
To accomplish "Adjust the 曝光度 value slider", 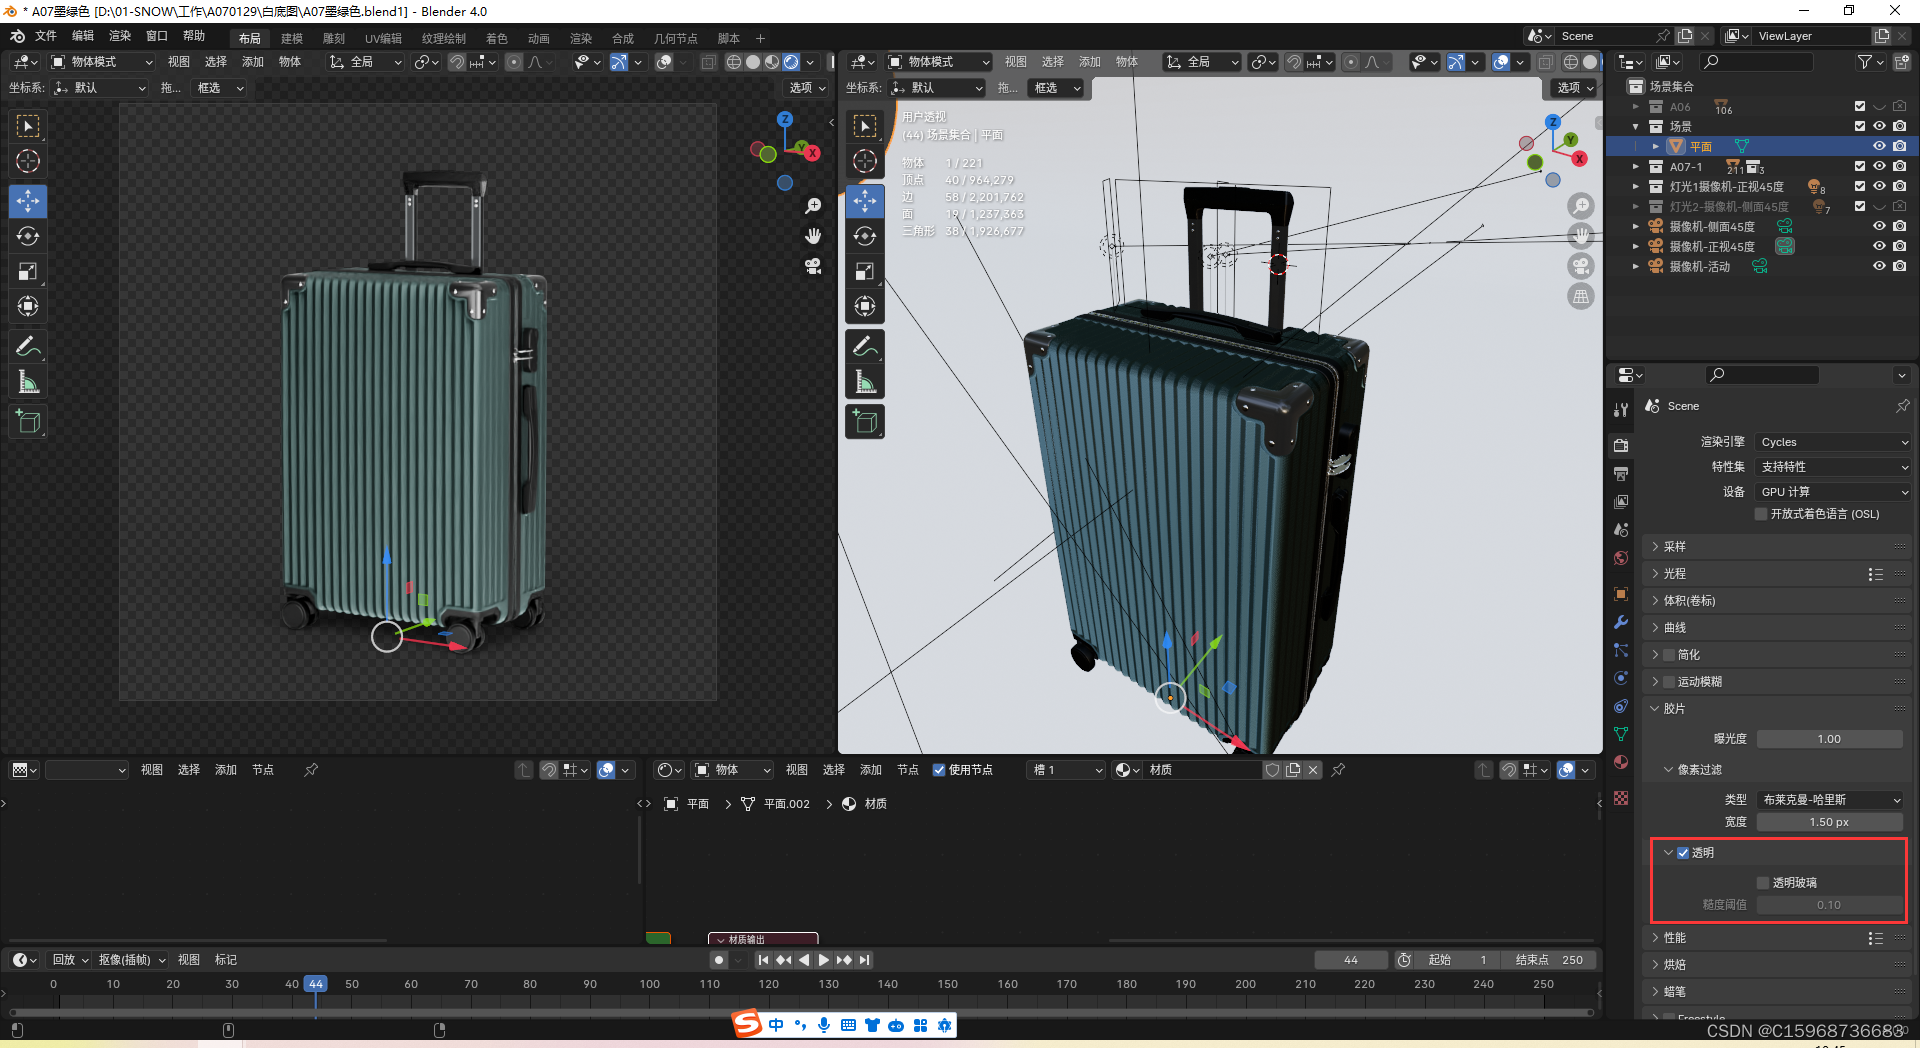I will (1829, 738).
